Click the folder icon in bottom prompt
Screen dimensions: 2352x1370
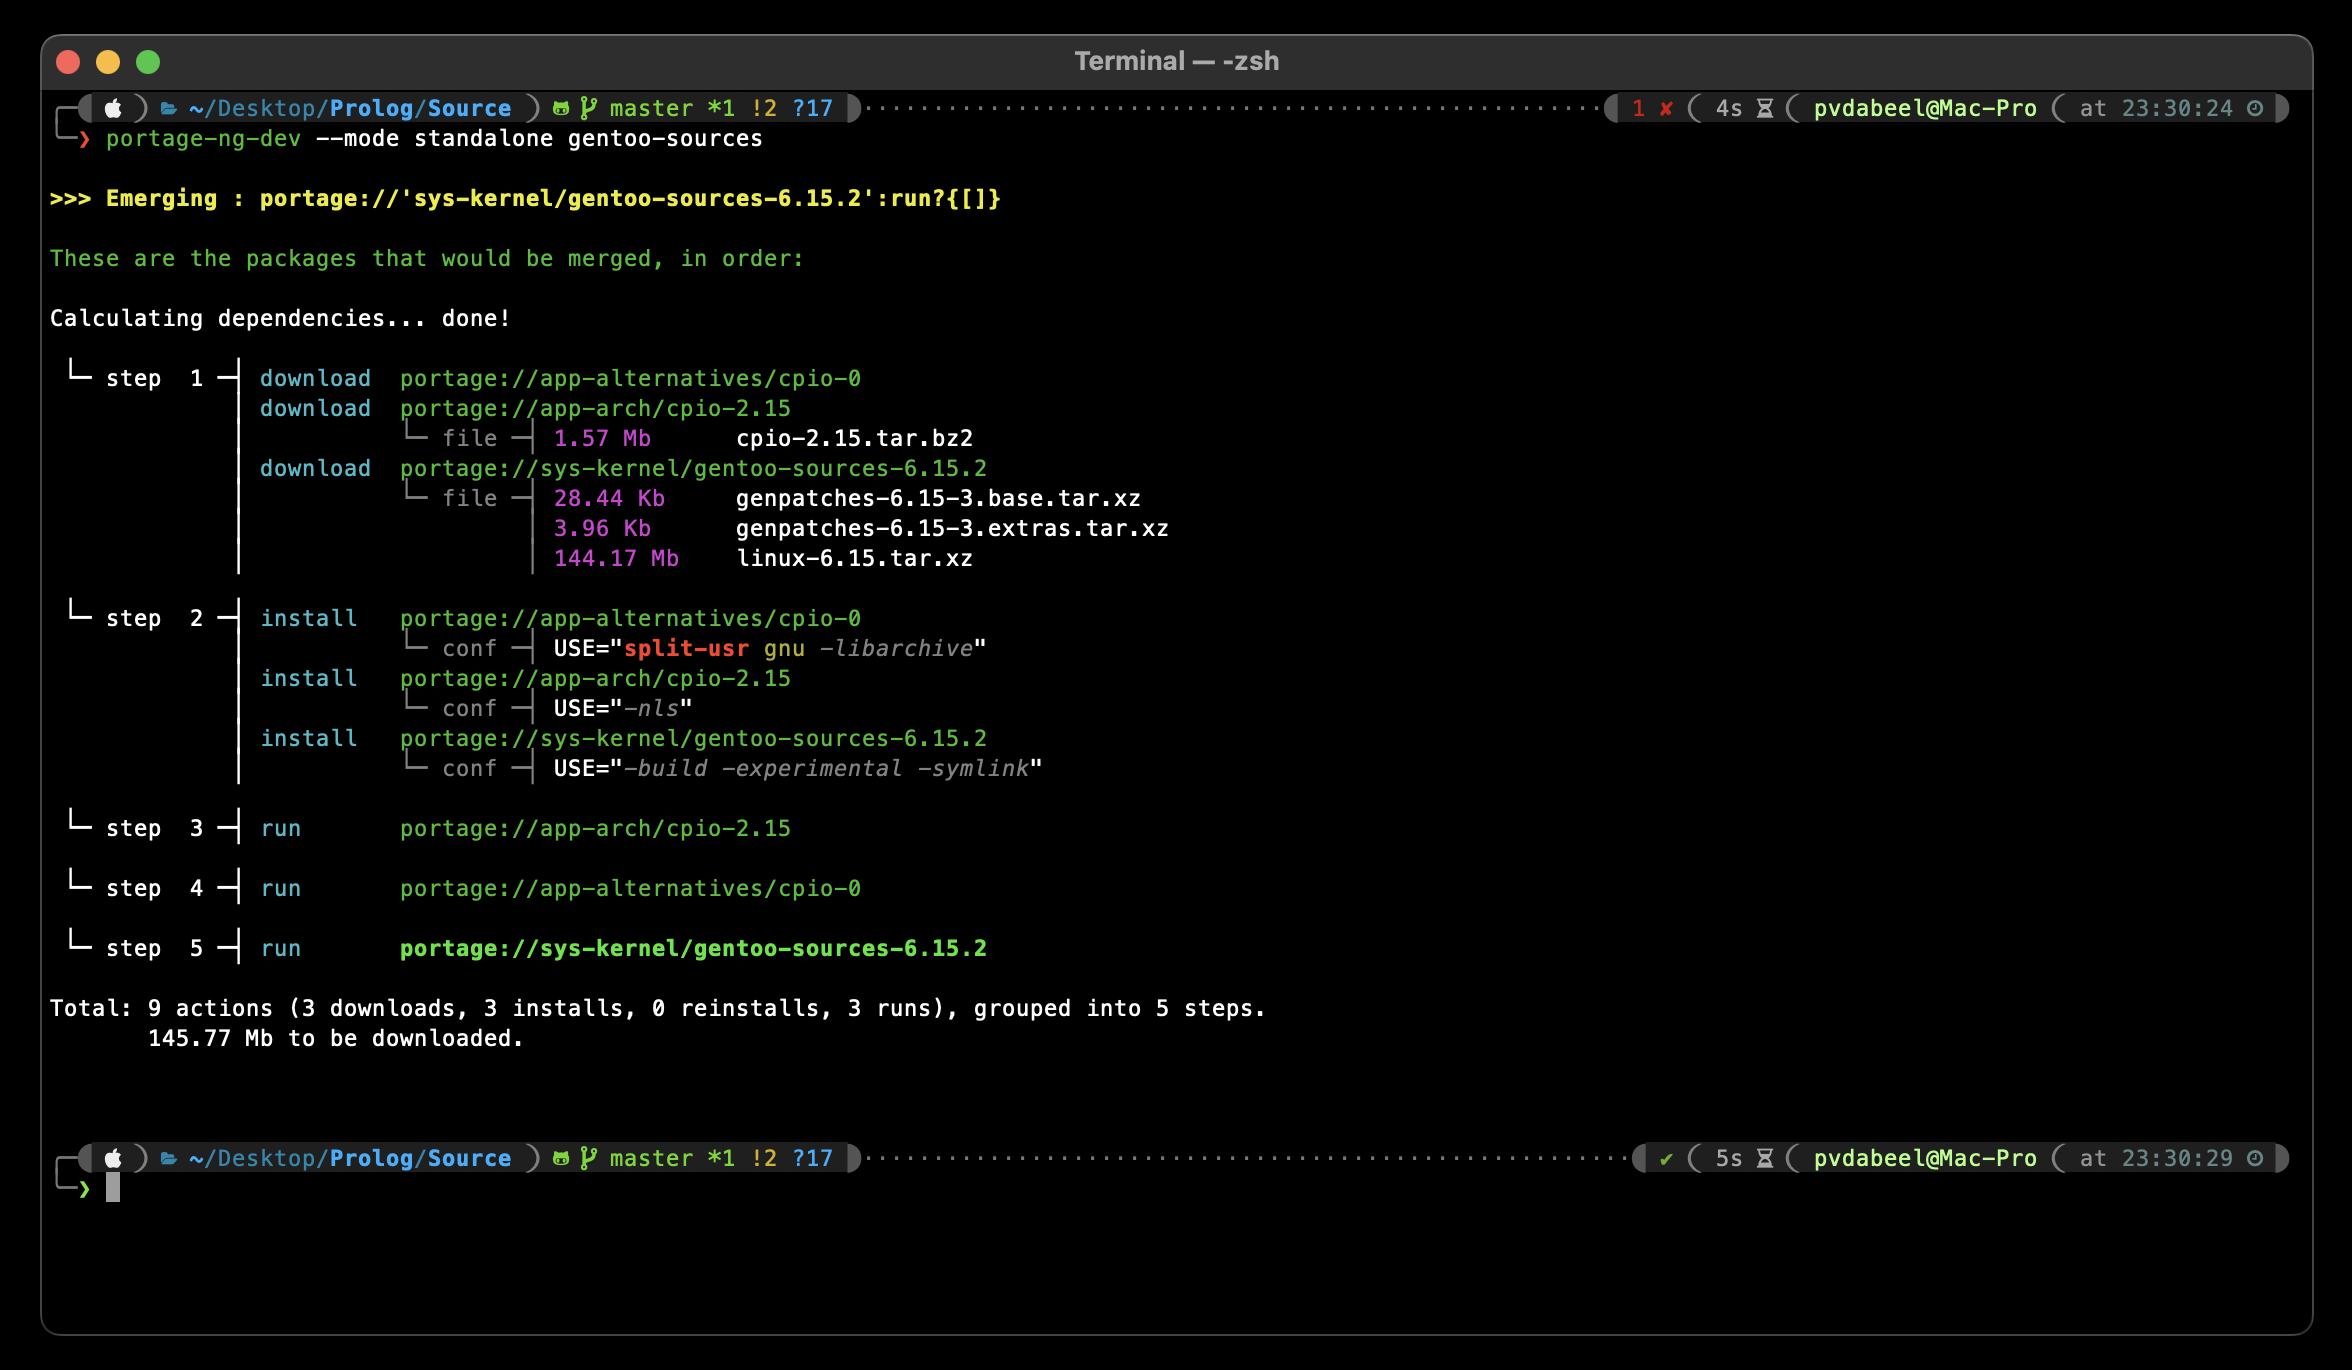pyautogui.click(x=169, y=1158)
